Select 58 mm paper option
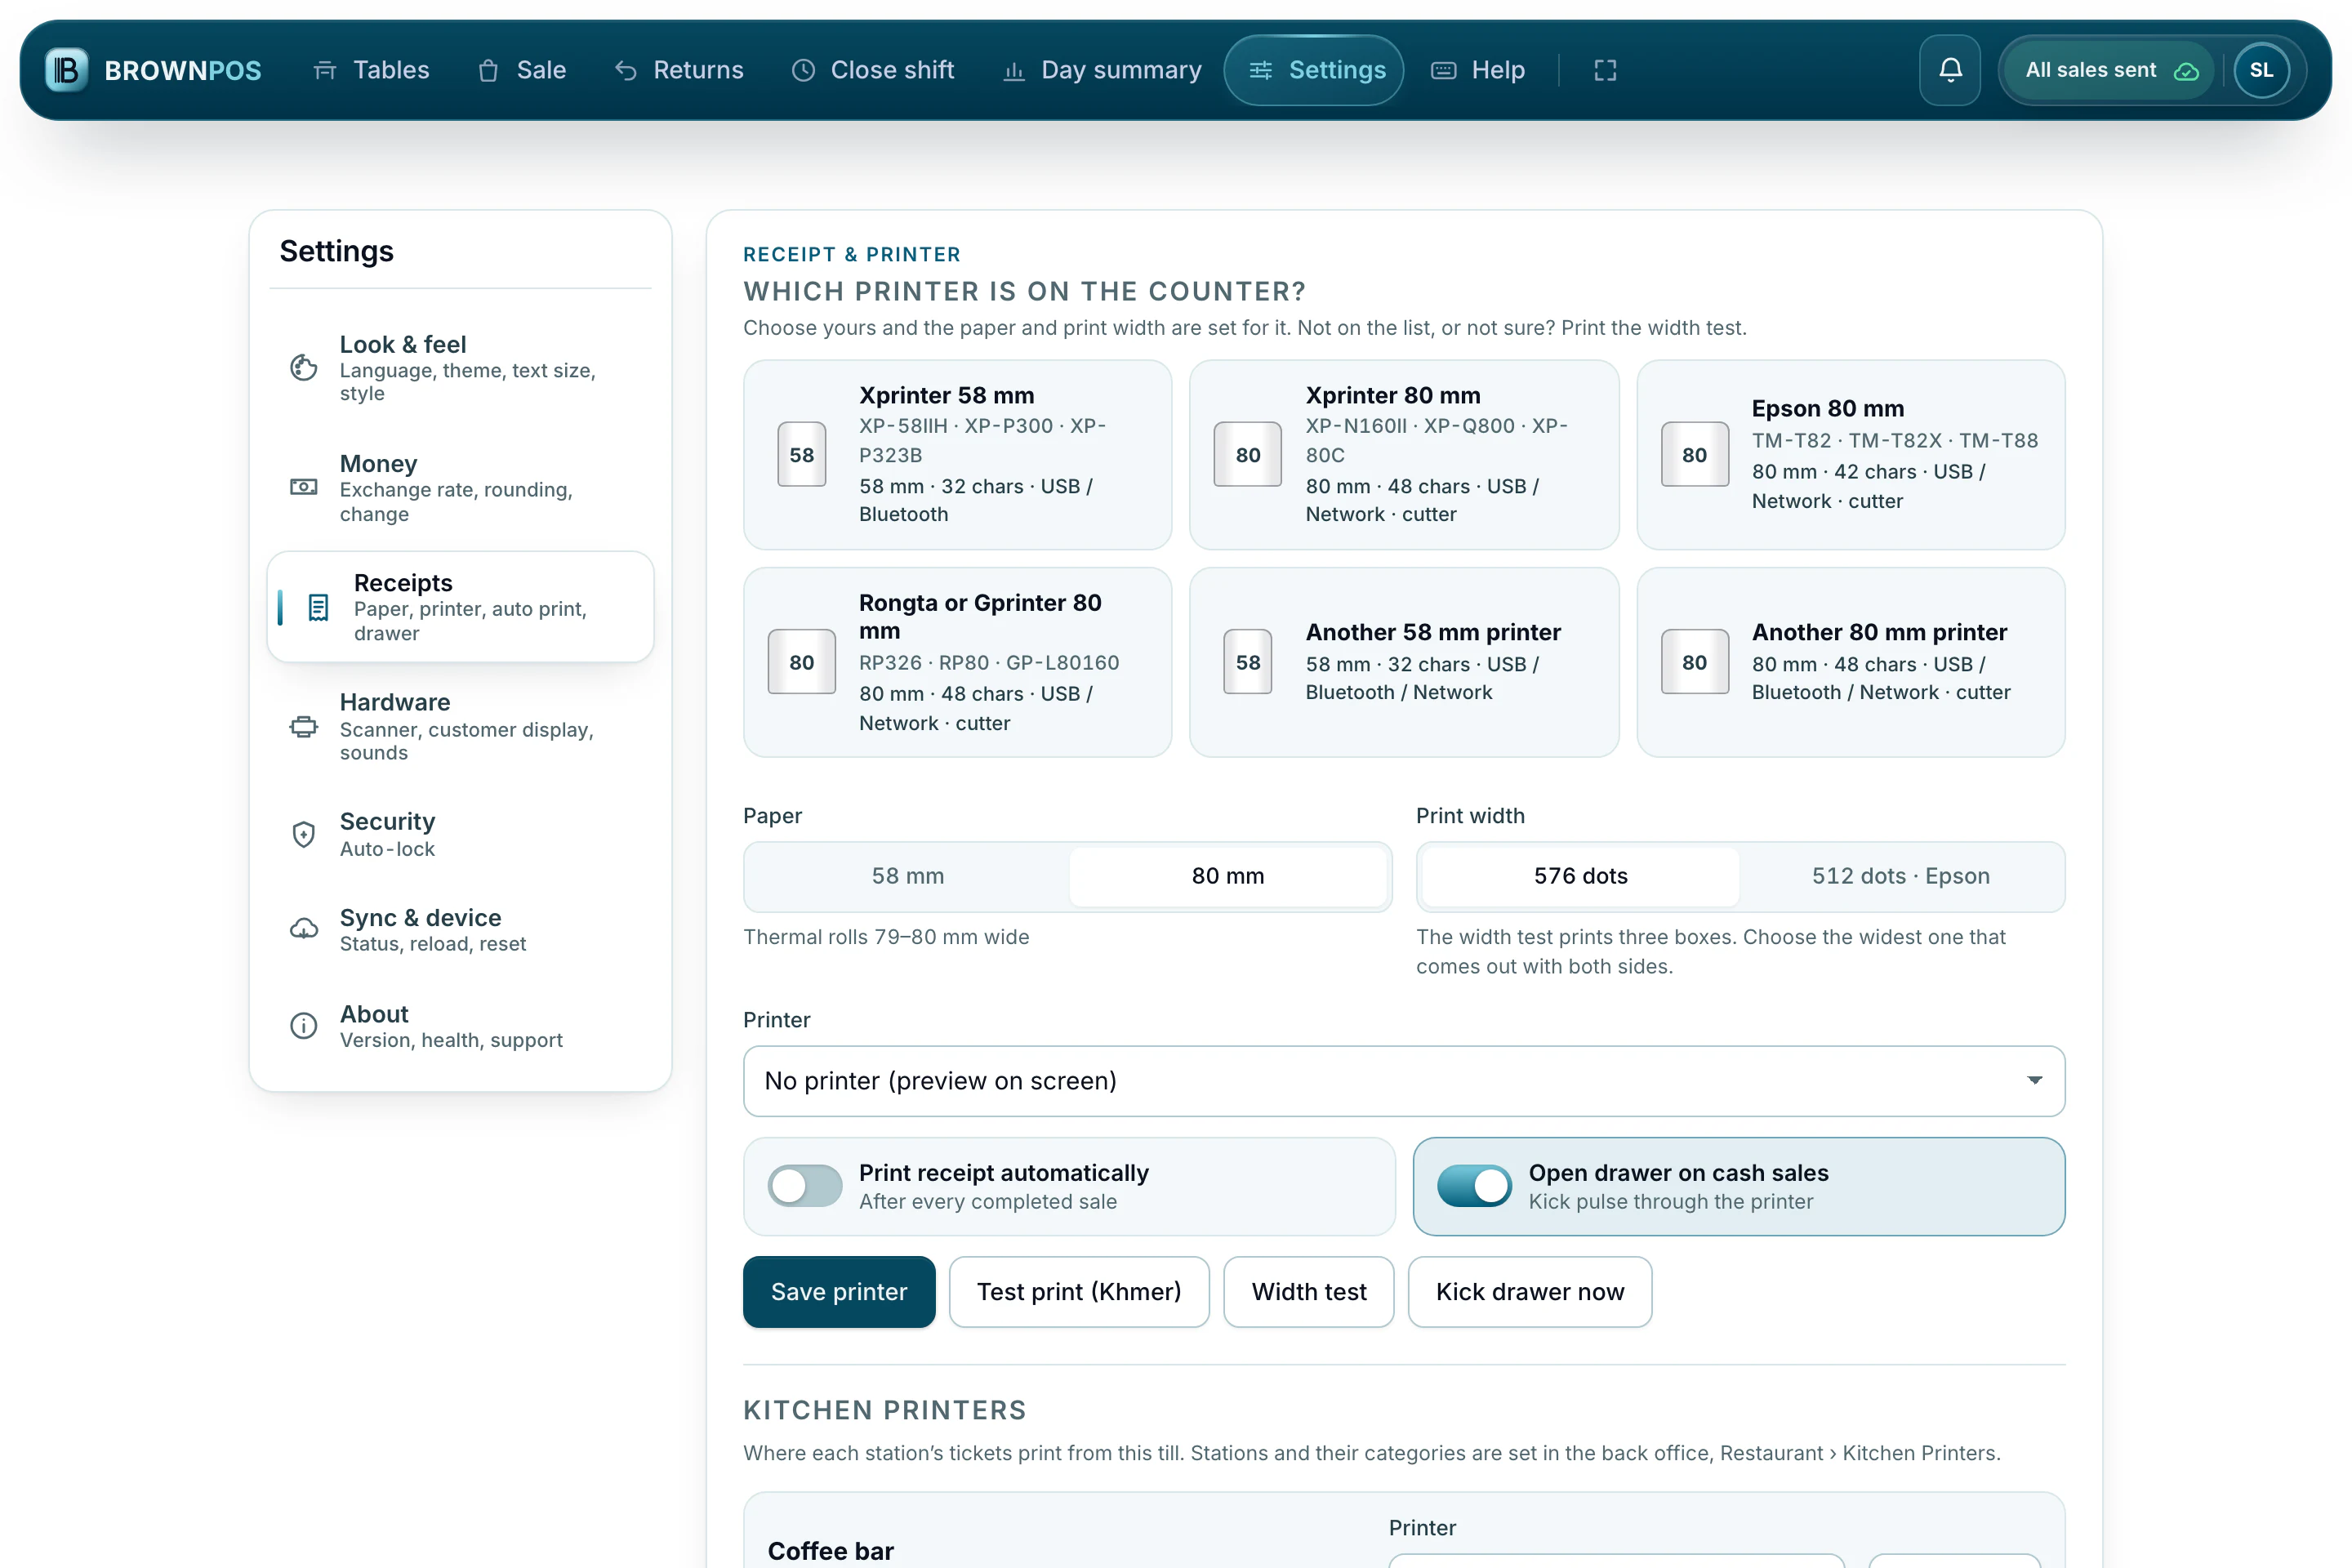The width and height of the screenshot is (2352, 1568). pos(908,876)
